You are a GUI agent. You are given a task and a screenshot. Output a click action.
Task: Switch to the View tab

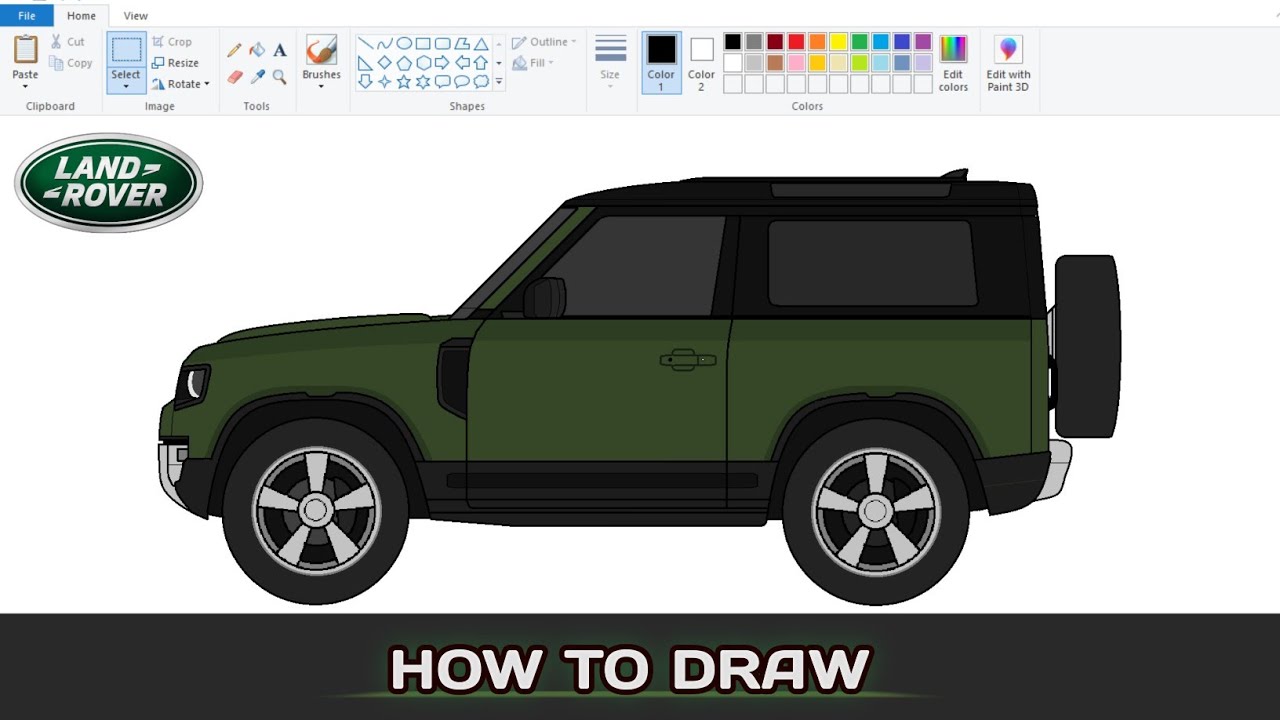(x=136, y=15)
